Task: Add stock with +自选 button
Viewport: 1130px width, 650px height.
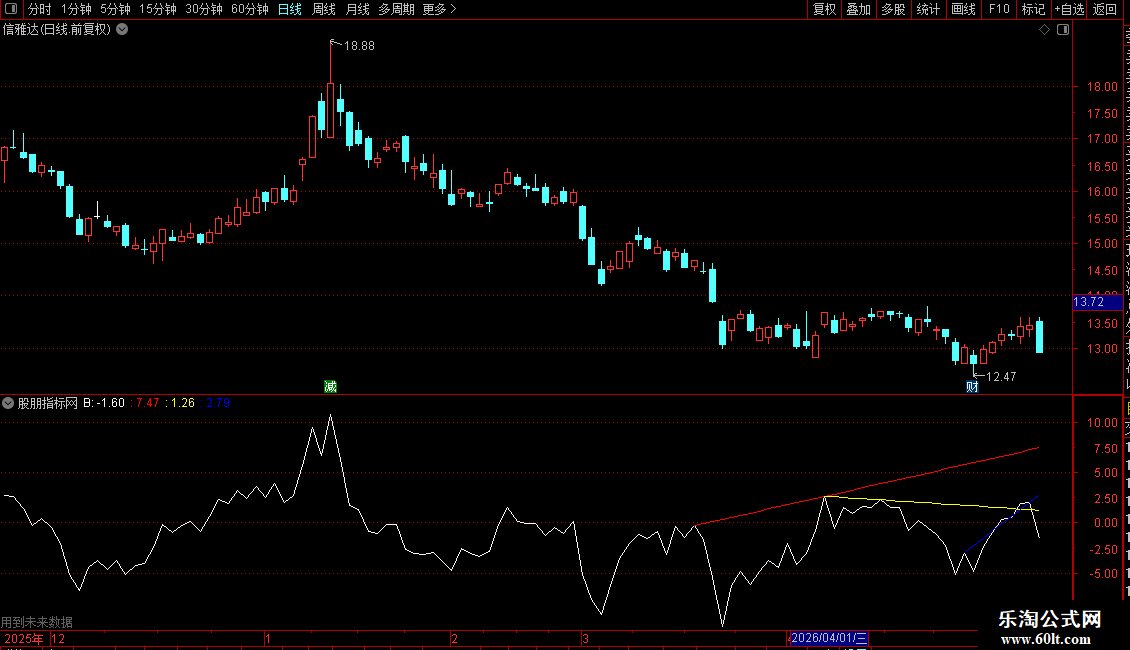Action: pos(1069,9)
